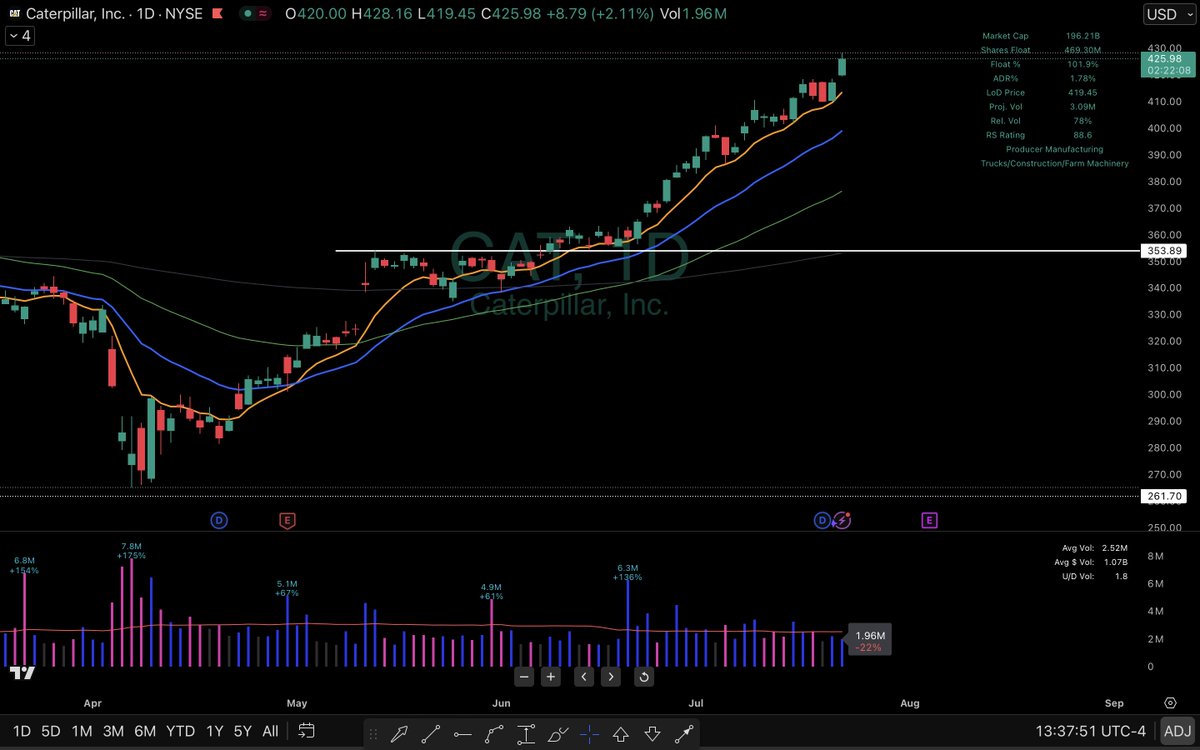Click the purple upcoming earnings E marker

coord(929,520)
